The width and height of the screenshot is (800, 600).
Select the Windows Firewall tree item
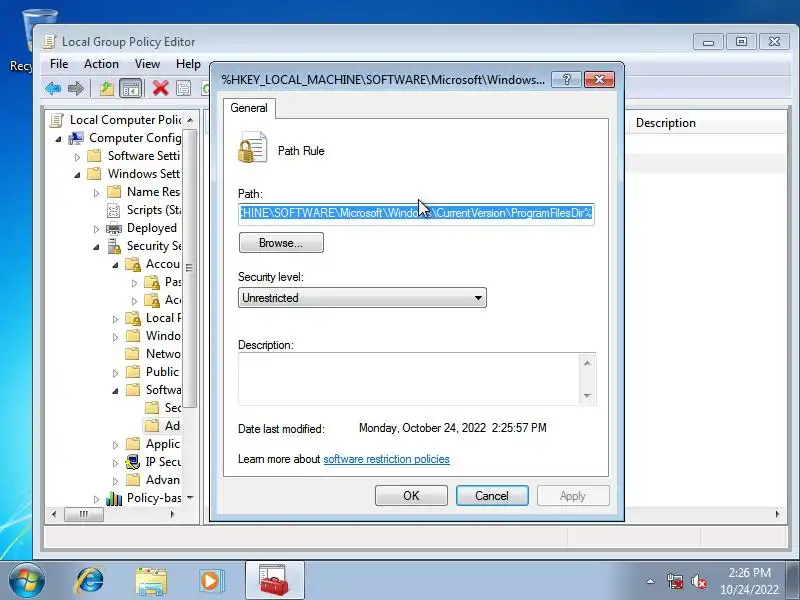click(163, 336)
